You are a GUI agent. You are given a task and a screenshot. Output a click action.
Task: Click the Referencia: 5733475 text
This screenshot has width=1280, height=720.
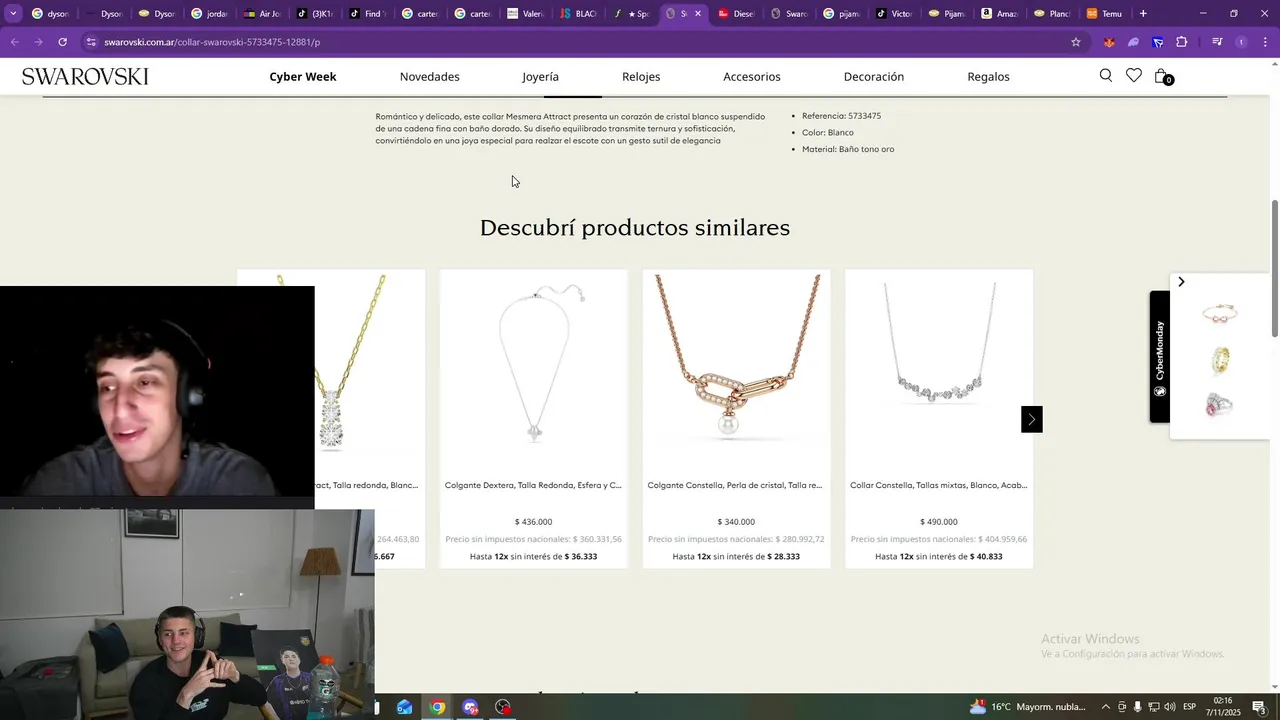pos(841,116)
